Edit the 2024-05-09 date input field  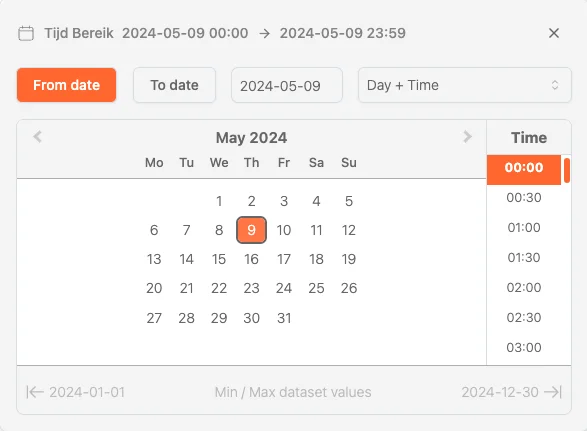(x=287, y=85)
